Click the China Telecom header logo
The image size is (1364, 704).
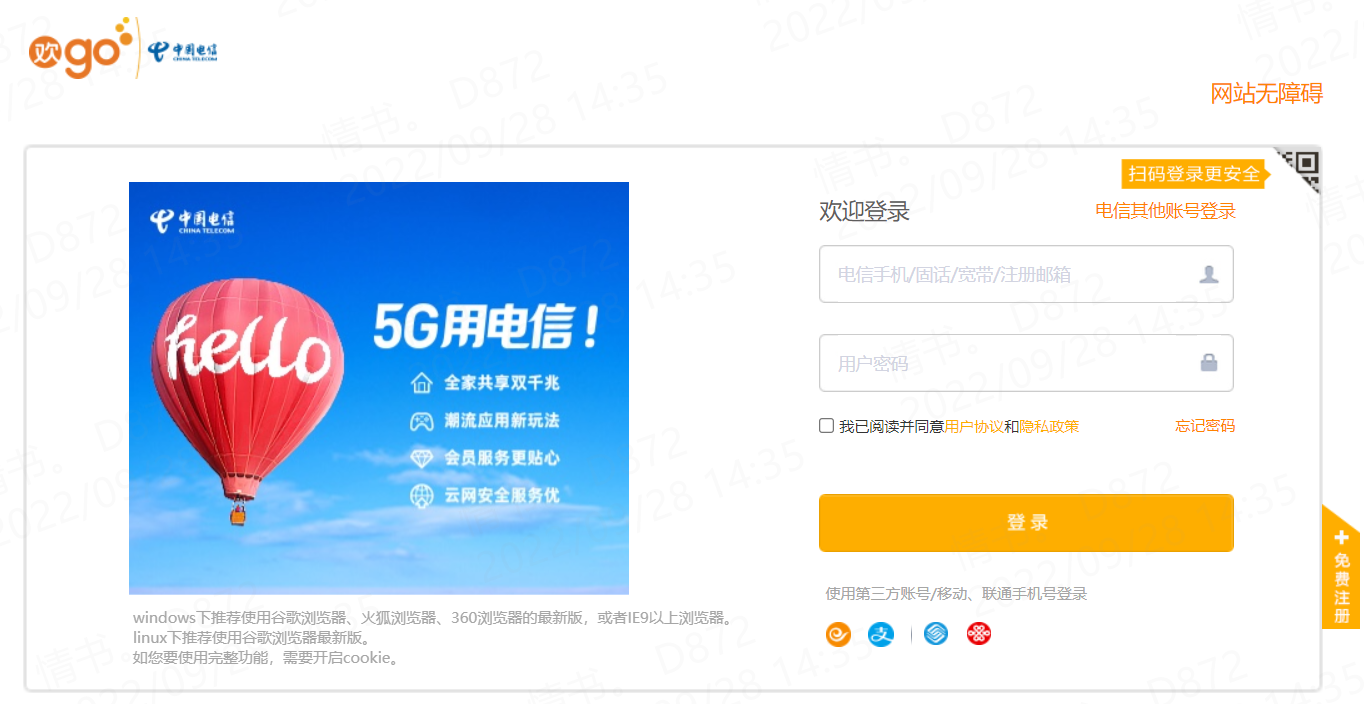click(x=183, y=52)
